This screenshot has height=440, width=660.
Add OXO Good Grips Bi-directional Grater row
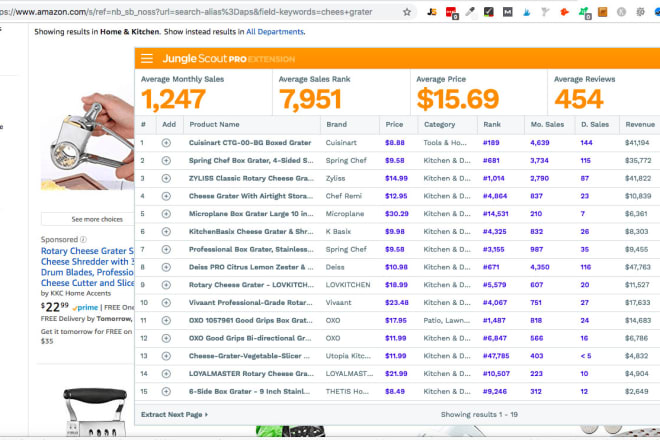pos(166,338)
